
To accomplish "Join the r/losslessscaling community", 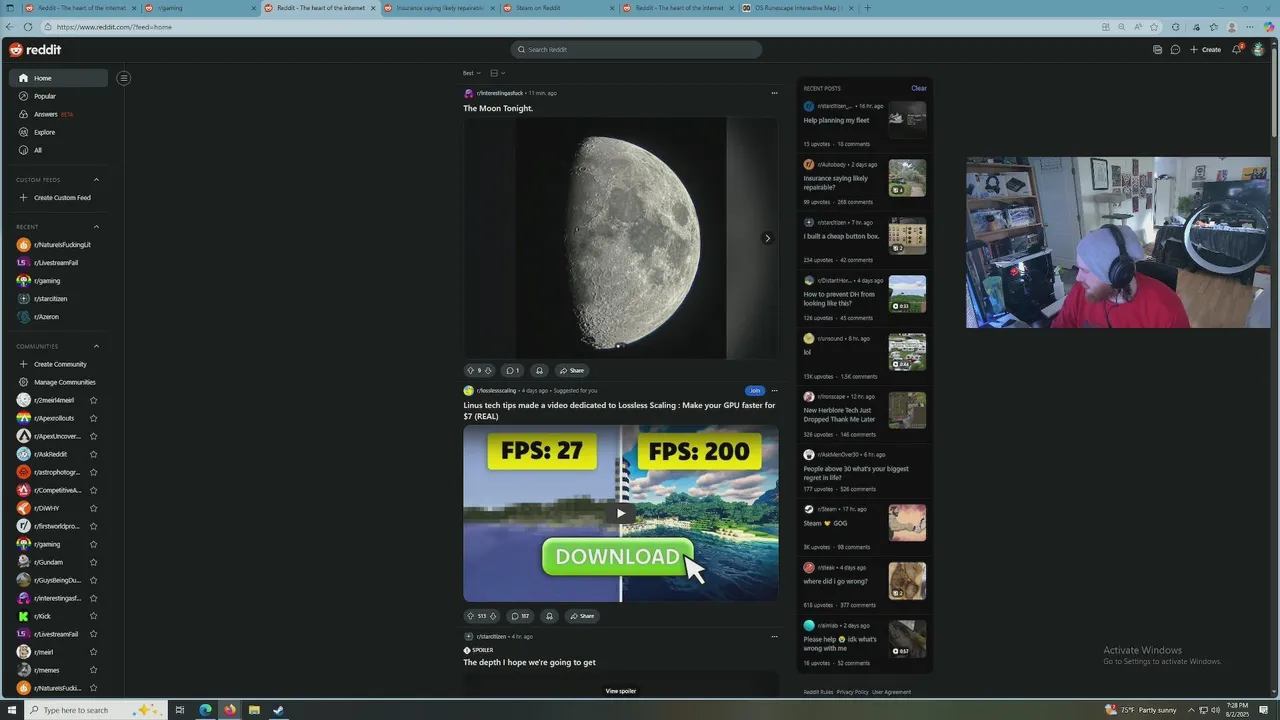I will click(755, 391).
